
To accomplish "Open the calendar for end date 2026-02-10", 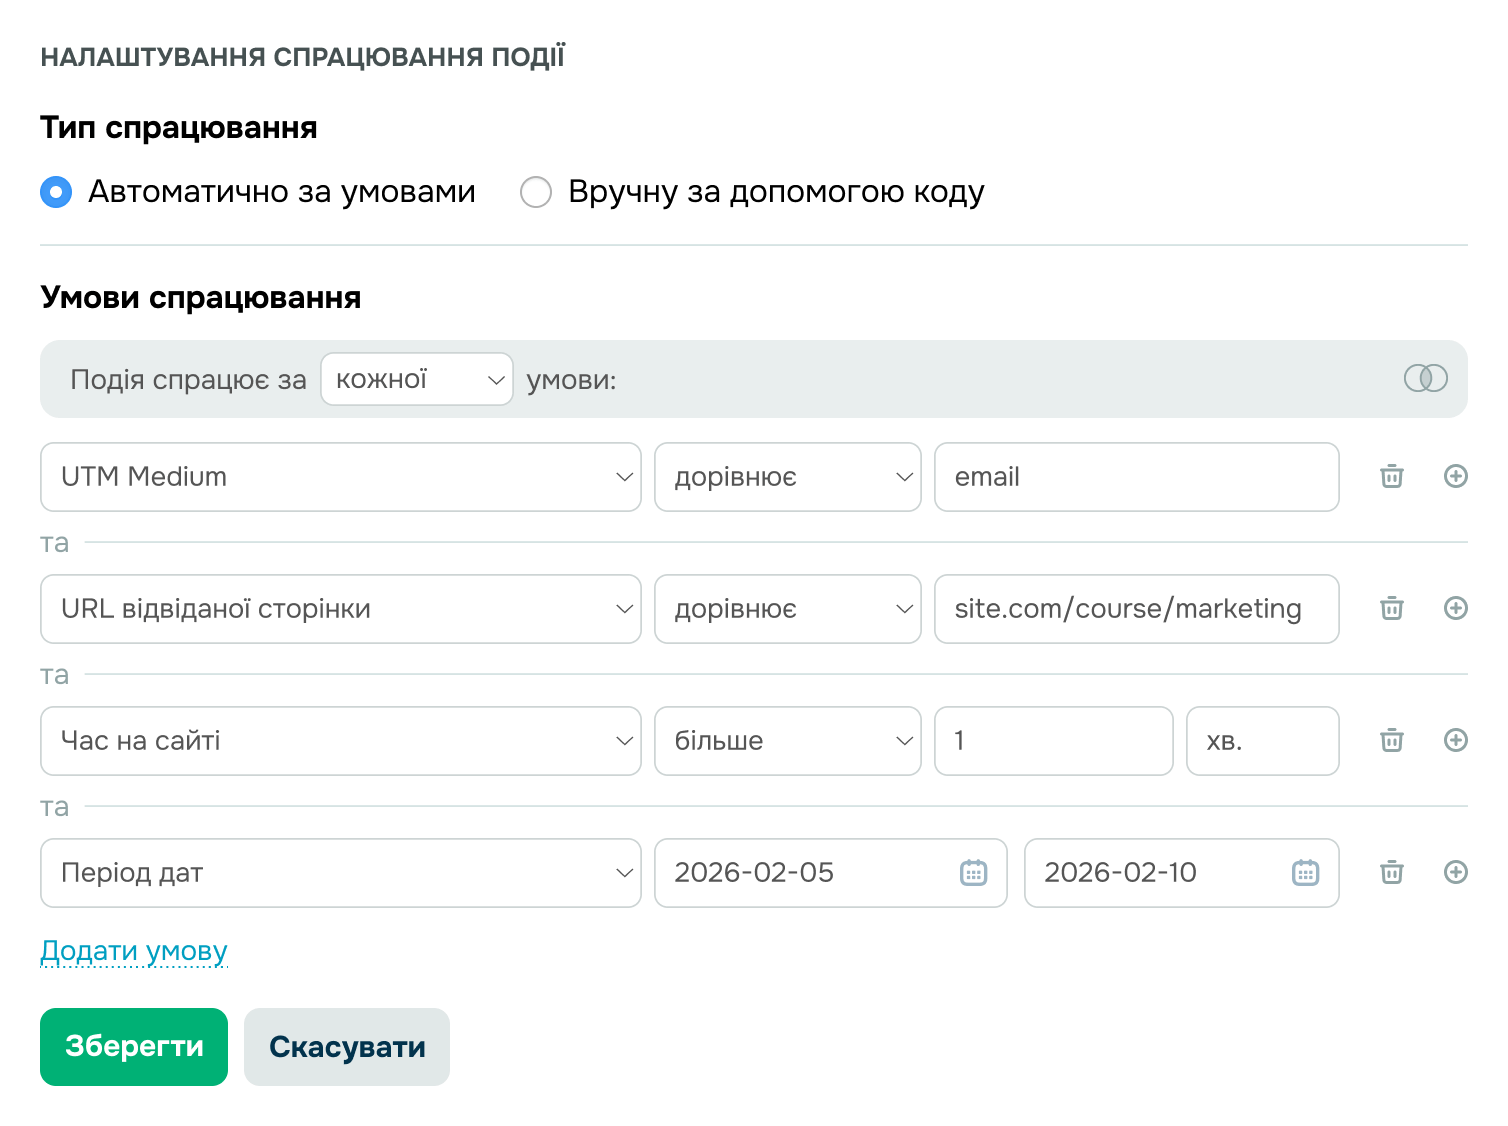I will [1304, 872].
